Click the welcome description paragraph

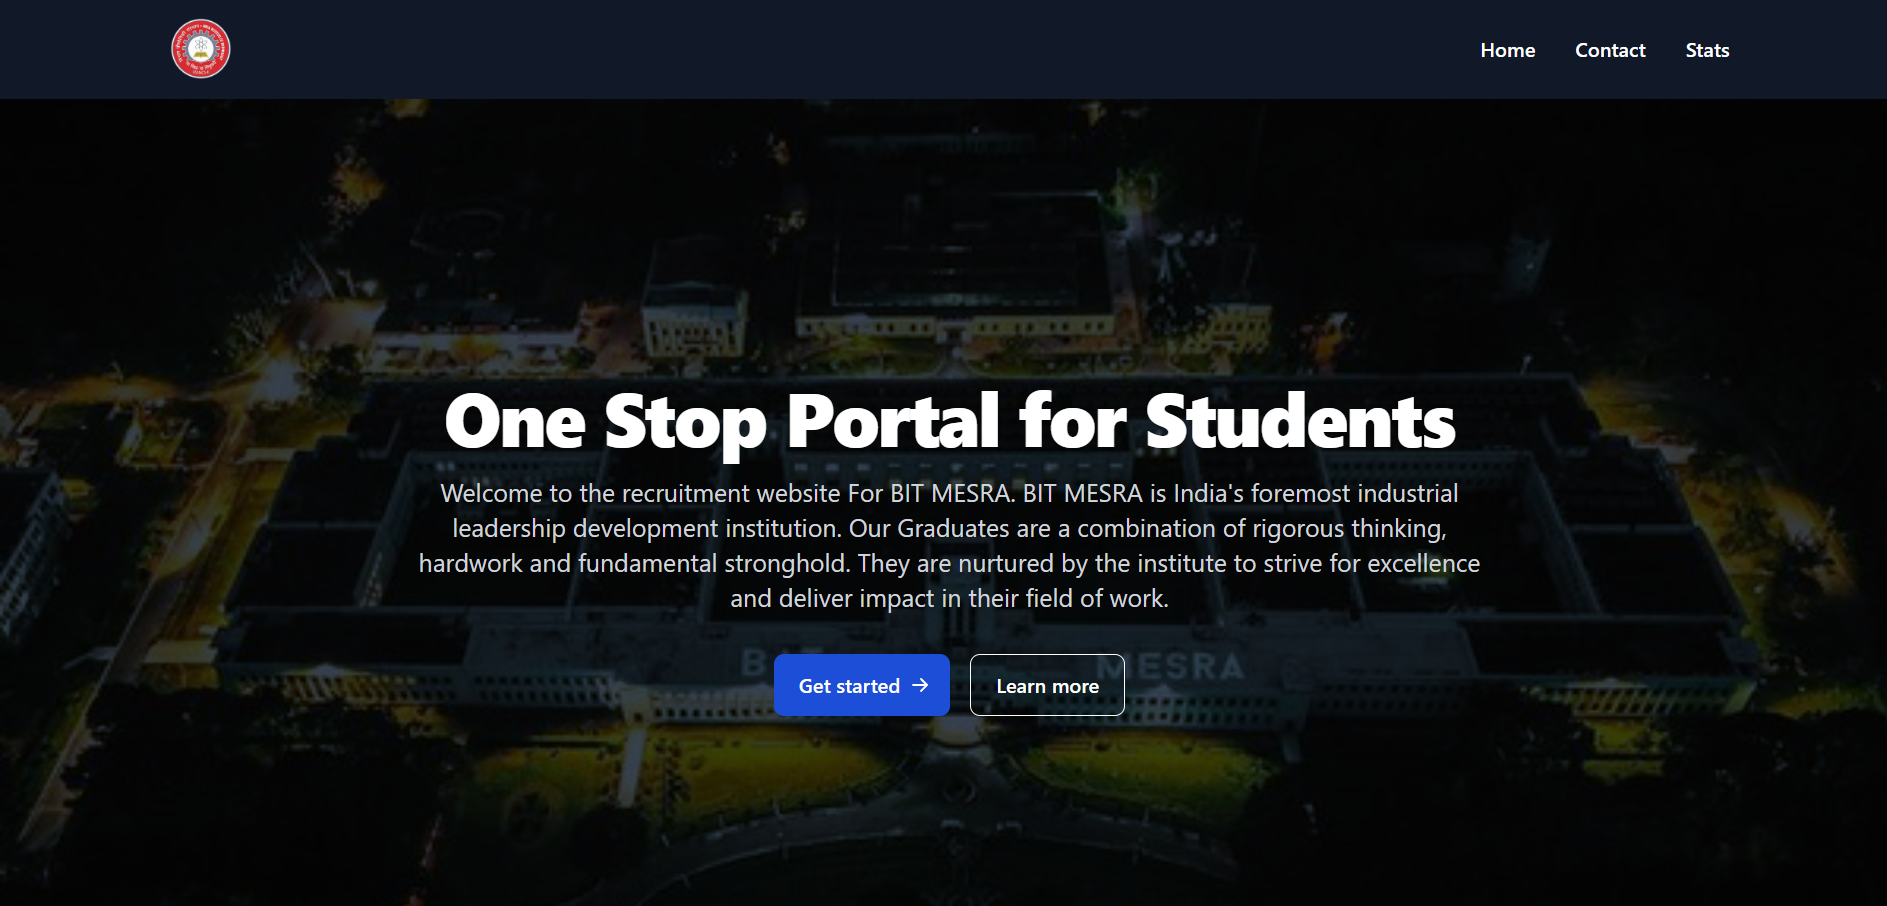[948, 546]
